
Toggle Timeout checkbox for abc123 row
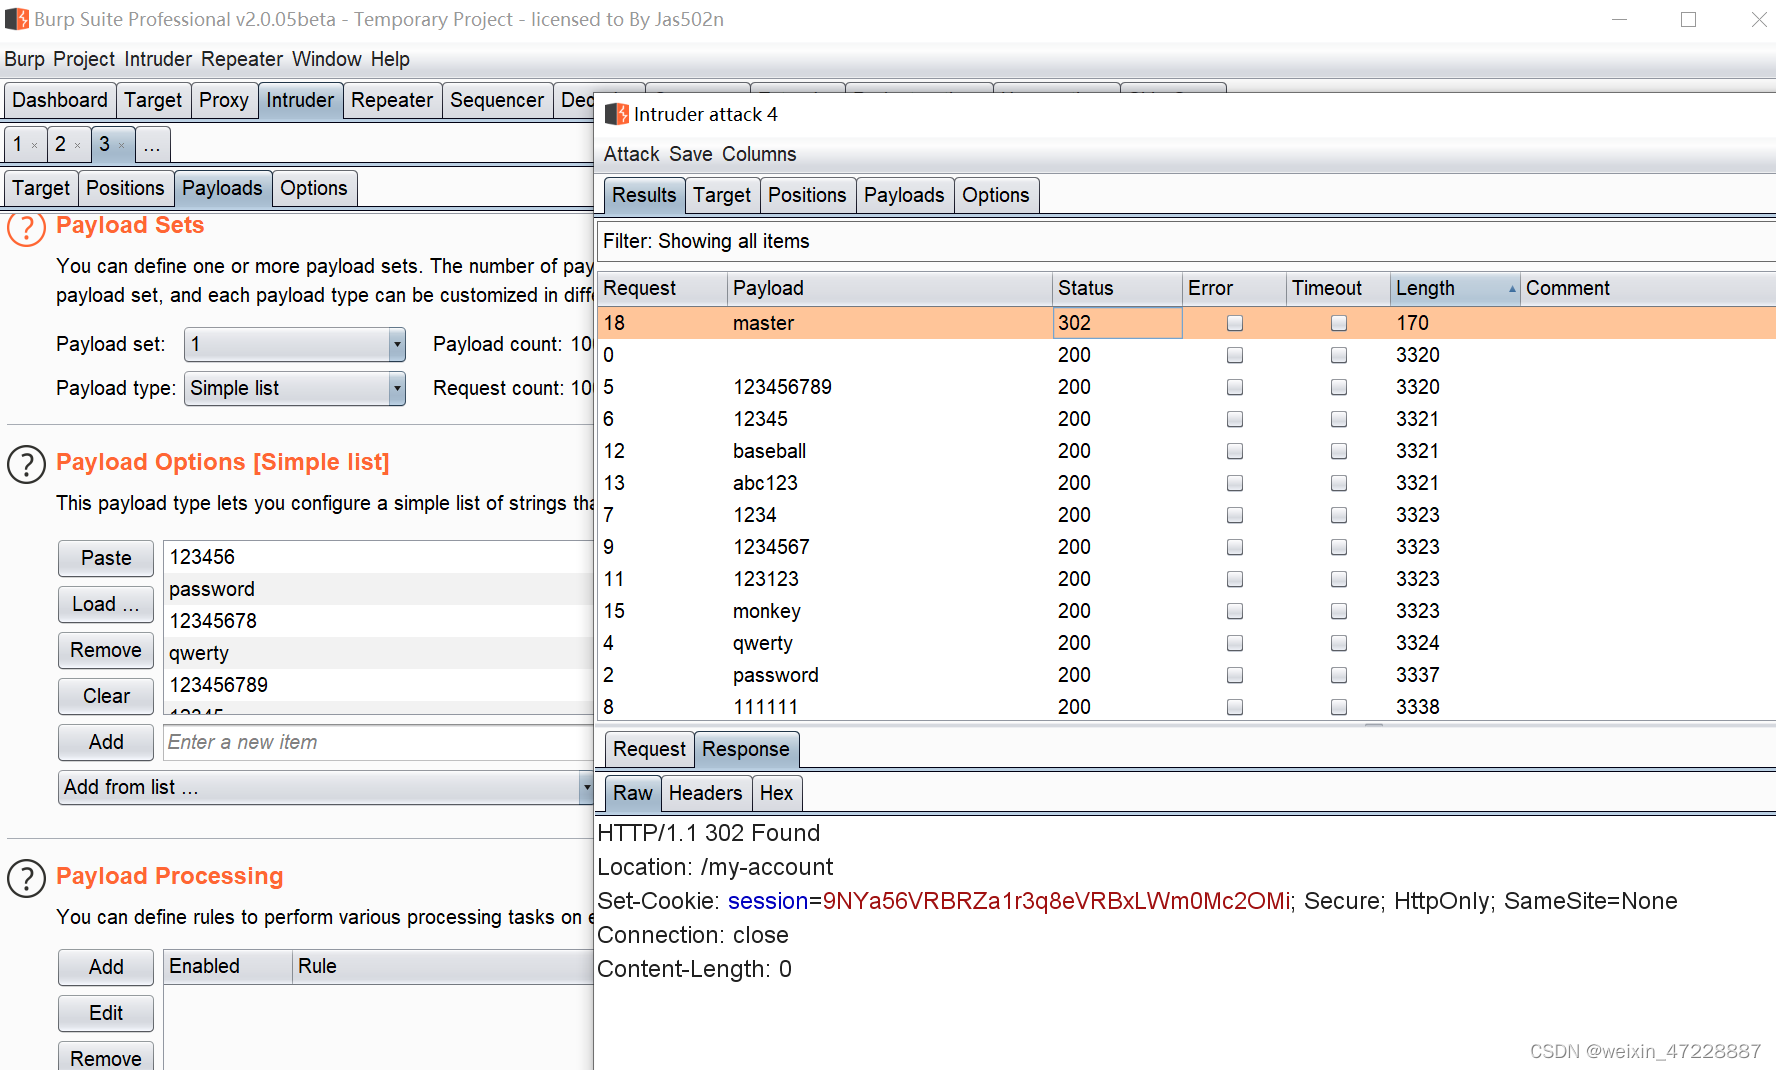pos(1339,483)
